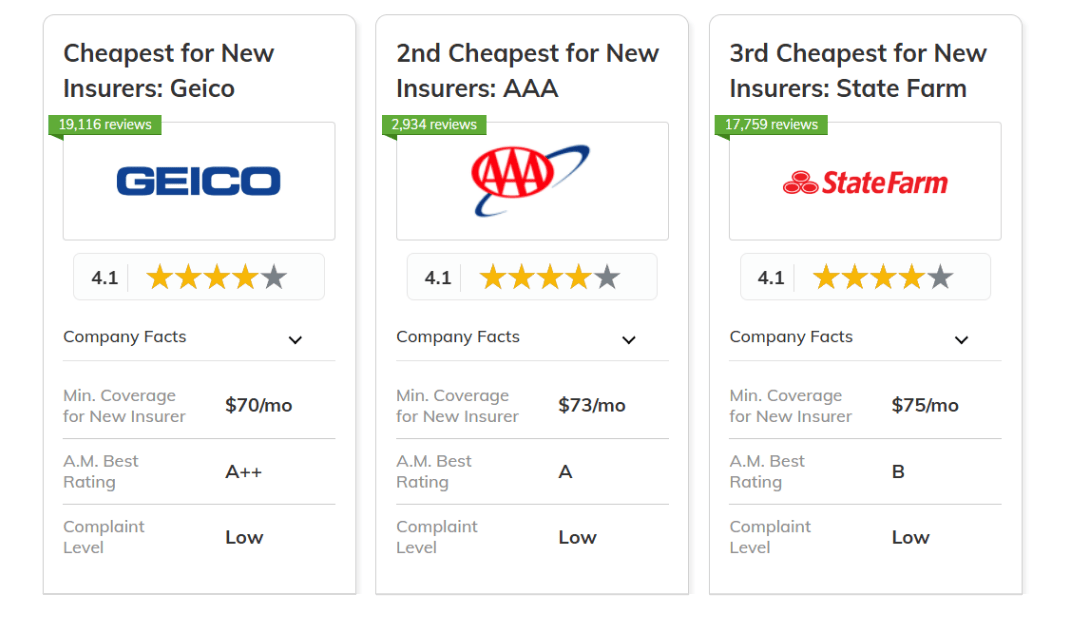Click the gray fifth star under Geico
Screen dimensions: 1068x625
tap(274, 277)
